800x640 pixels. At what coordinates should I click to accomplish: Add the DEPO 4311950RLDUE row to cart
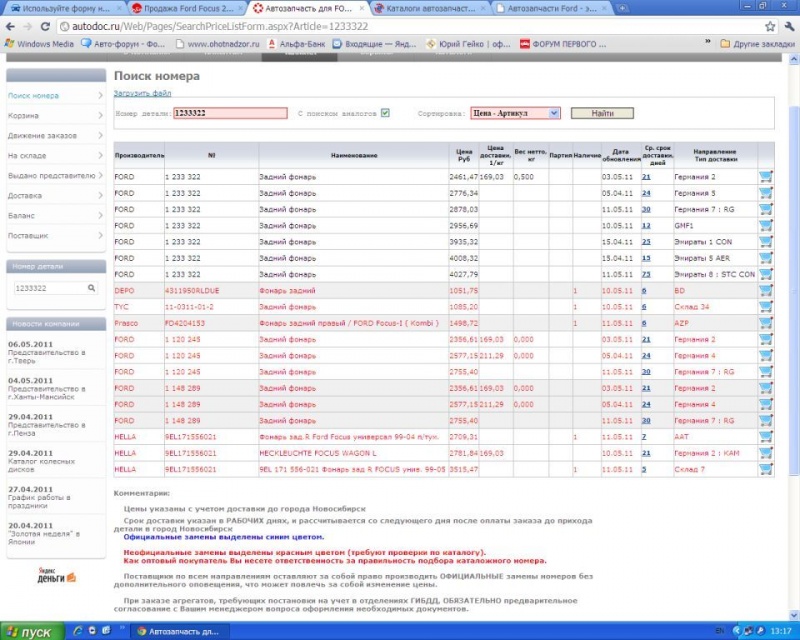(766, 290)
